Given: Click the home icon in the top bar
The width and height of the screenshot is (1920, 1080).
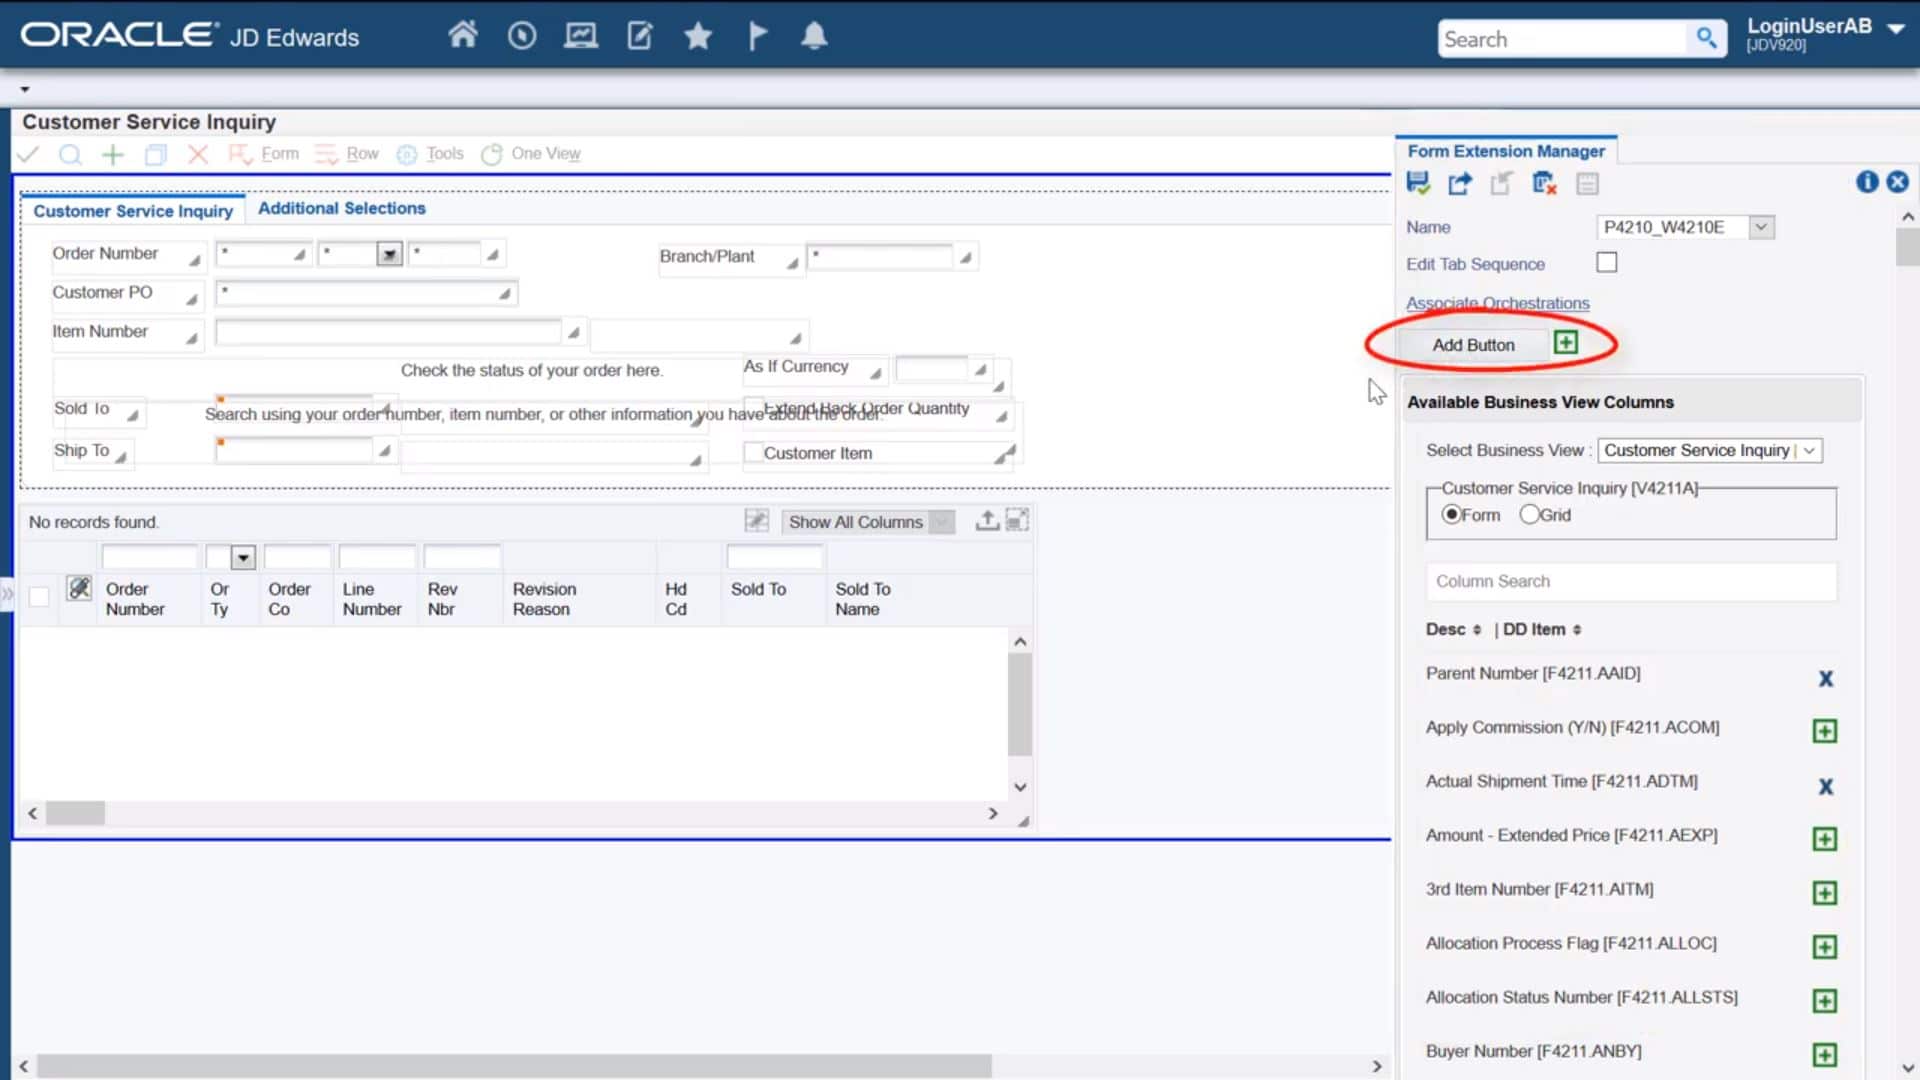Looking at the screenshot, I should (463, 34).
